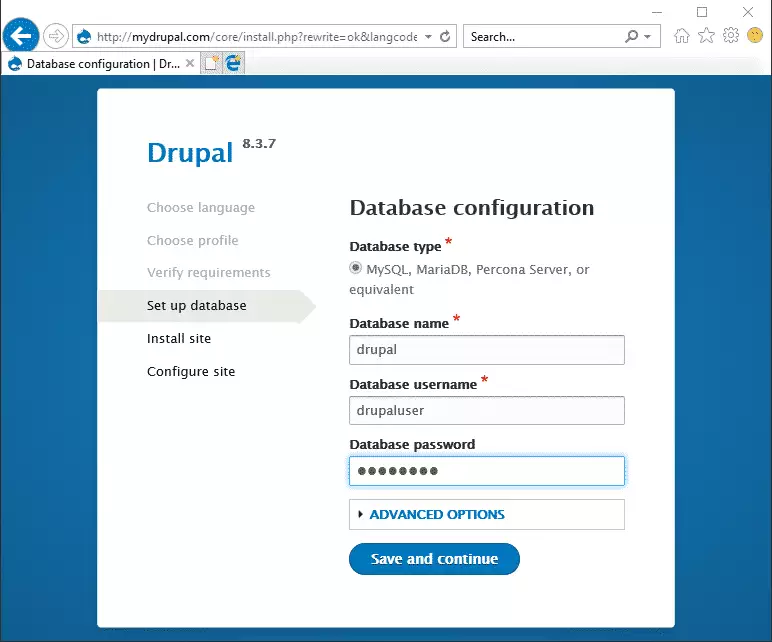Image resolution: width=772 pixels, height=642 pixels.
Task: Close the browser window
Action: click(748, 12)
